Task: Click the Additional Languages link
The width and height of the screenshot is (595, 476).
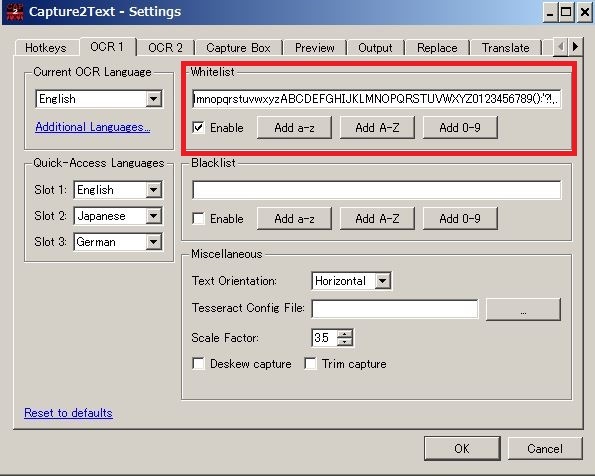Action: pyautogui.click(x=93, y=127)
